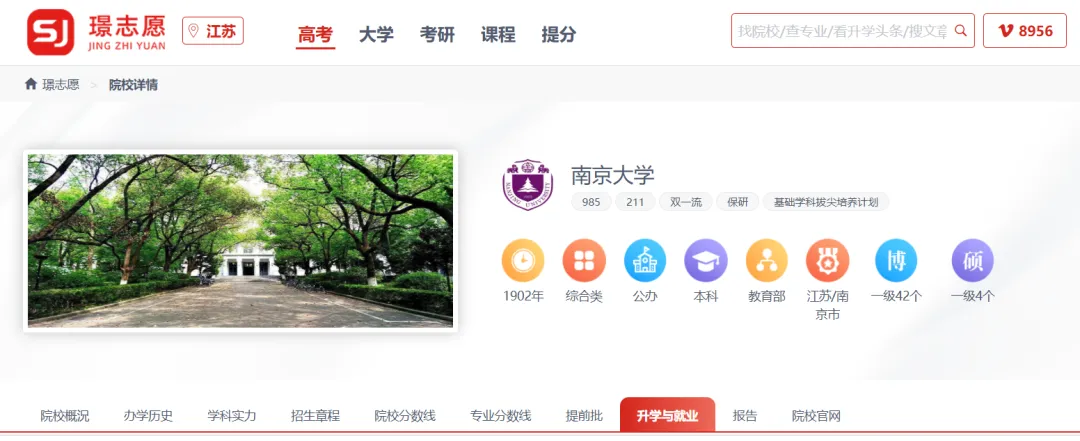Switch to the 办学历史 tab
This screenshot has width=1080, height=441.
click(148, 416)
